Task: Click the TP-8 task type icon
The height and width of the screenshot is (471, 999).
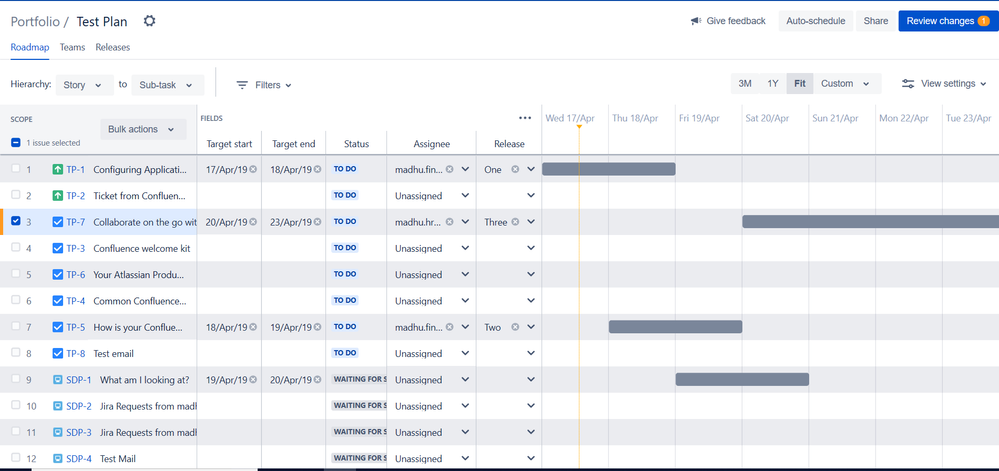Action: click(57, 353)
